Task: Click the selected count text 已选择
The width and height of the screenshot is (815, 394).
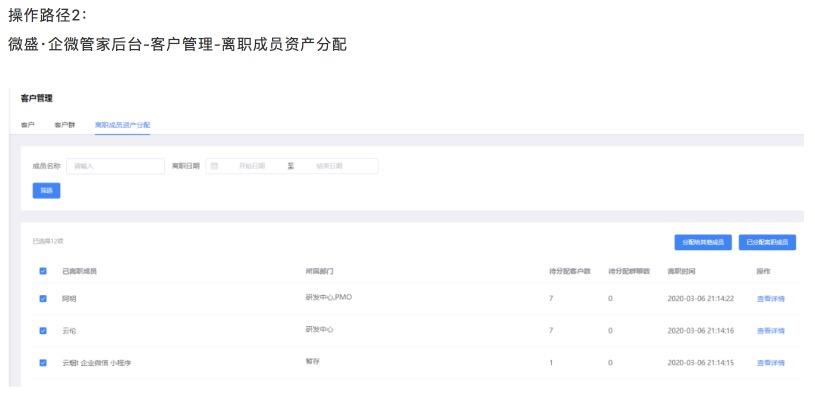Action: click(x=48, y=241)
